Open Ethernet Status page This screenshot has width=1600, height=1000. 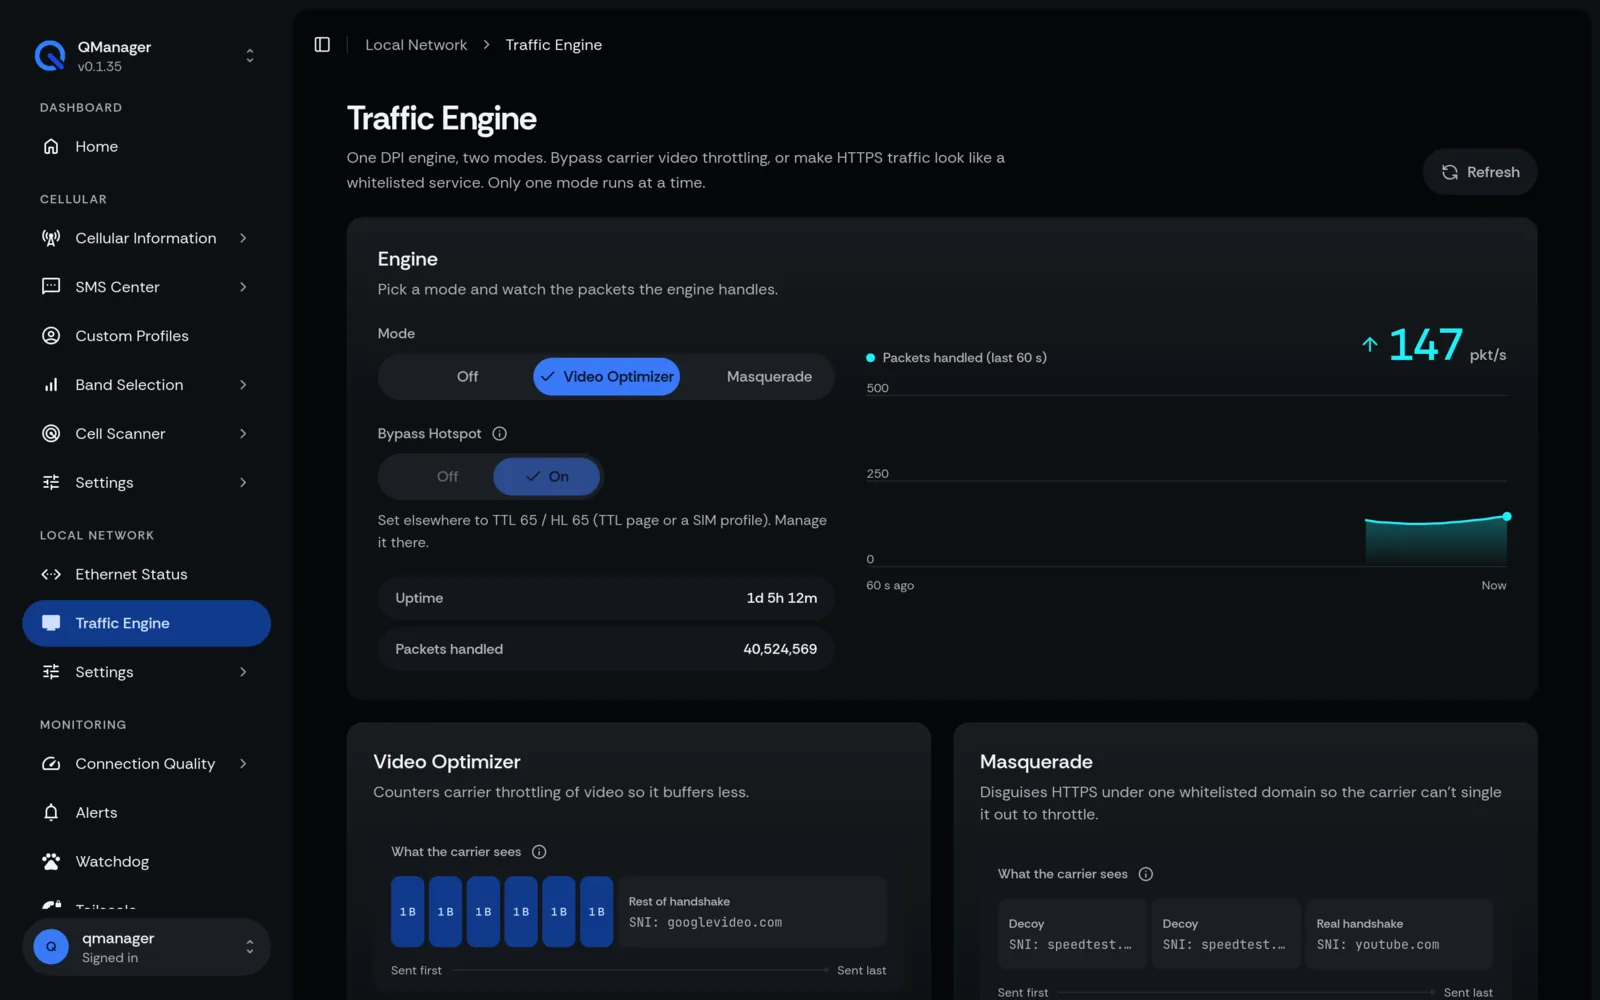click(x=146, y=575)
